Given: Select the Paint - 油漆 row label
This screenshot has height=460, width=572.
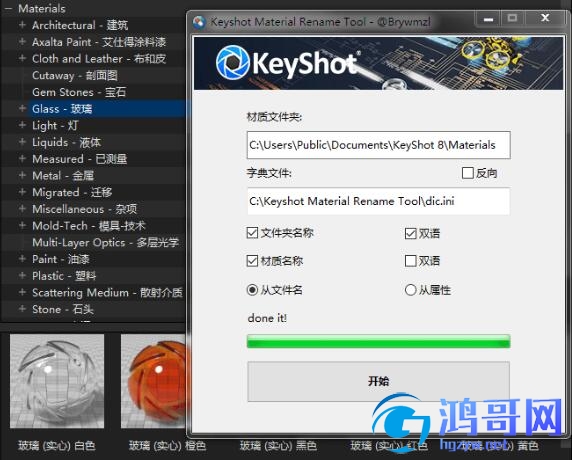Looking at the screenshot, I should [x=61, y=259].
